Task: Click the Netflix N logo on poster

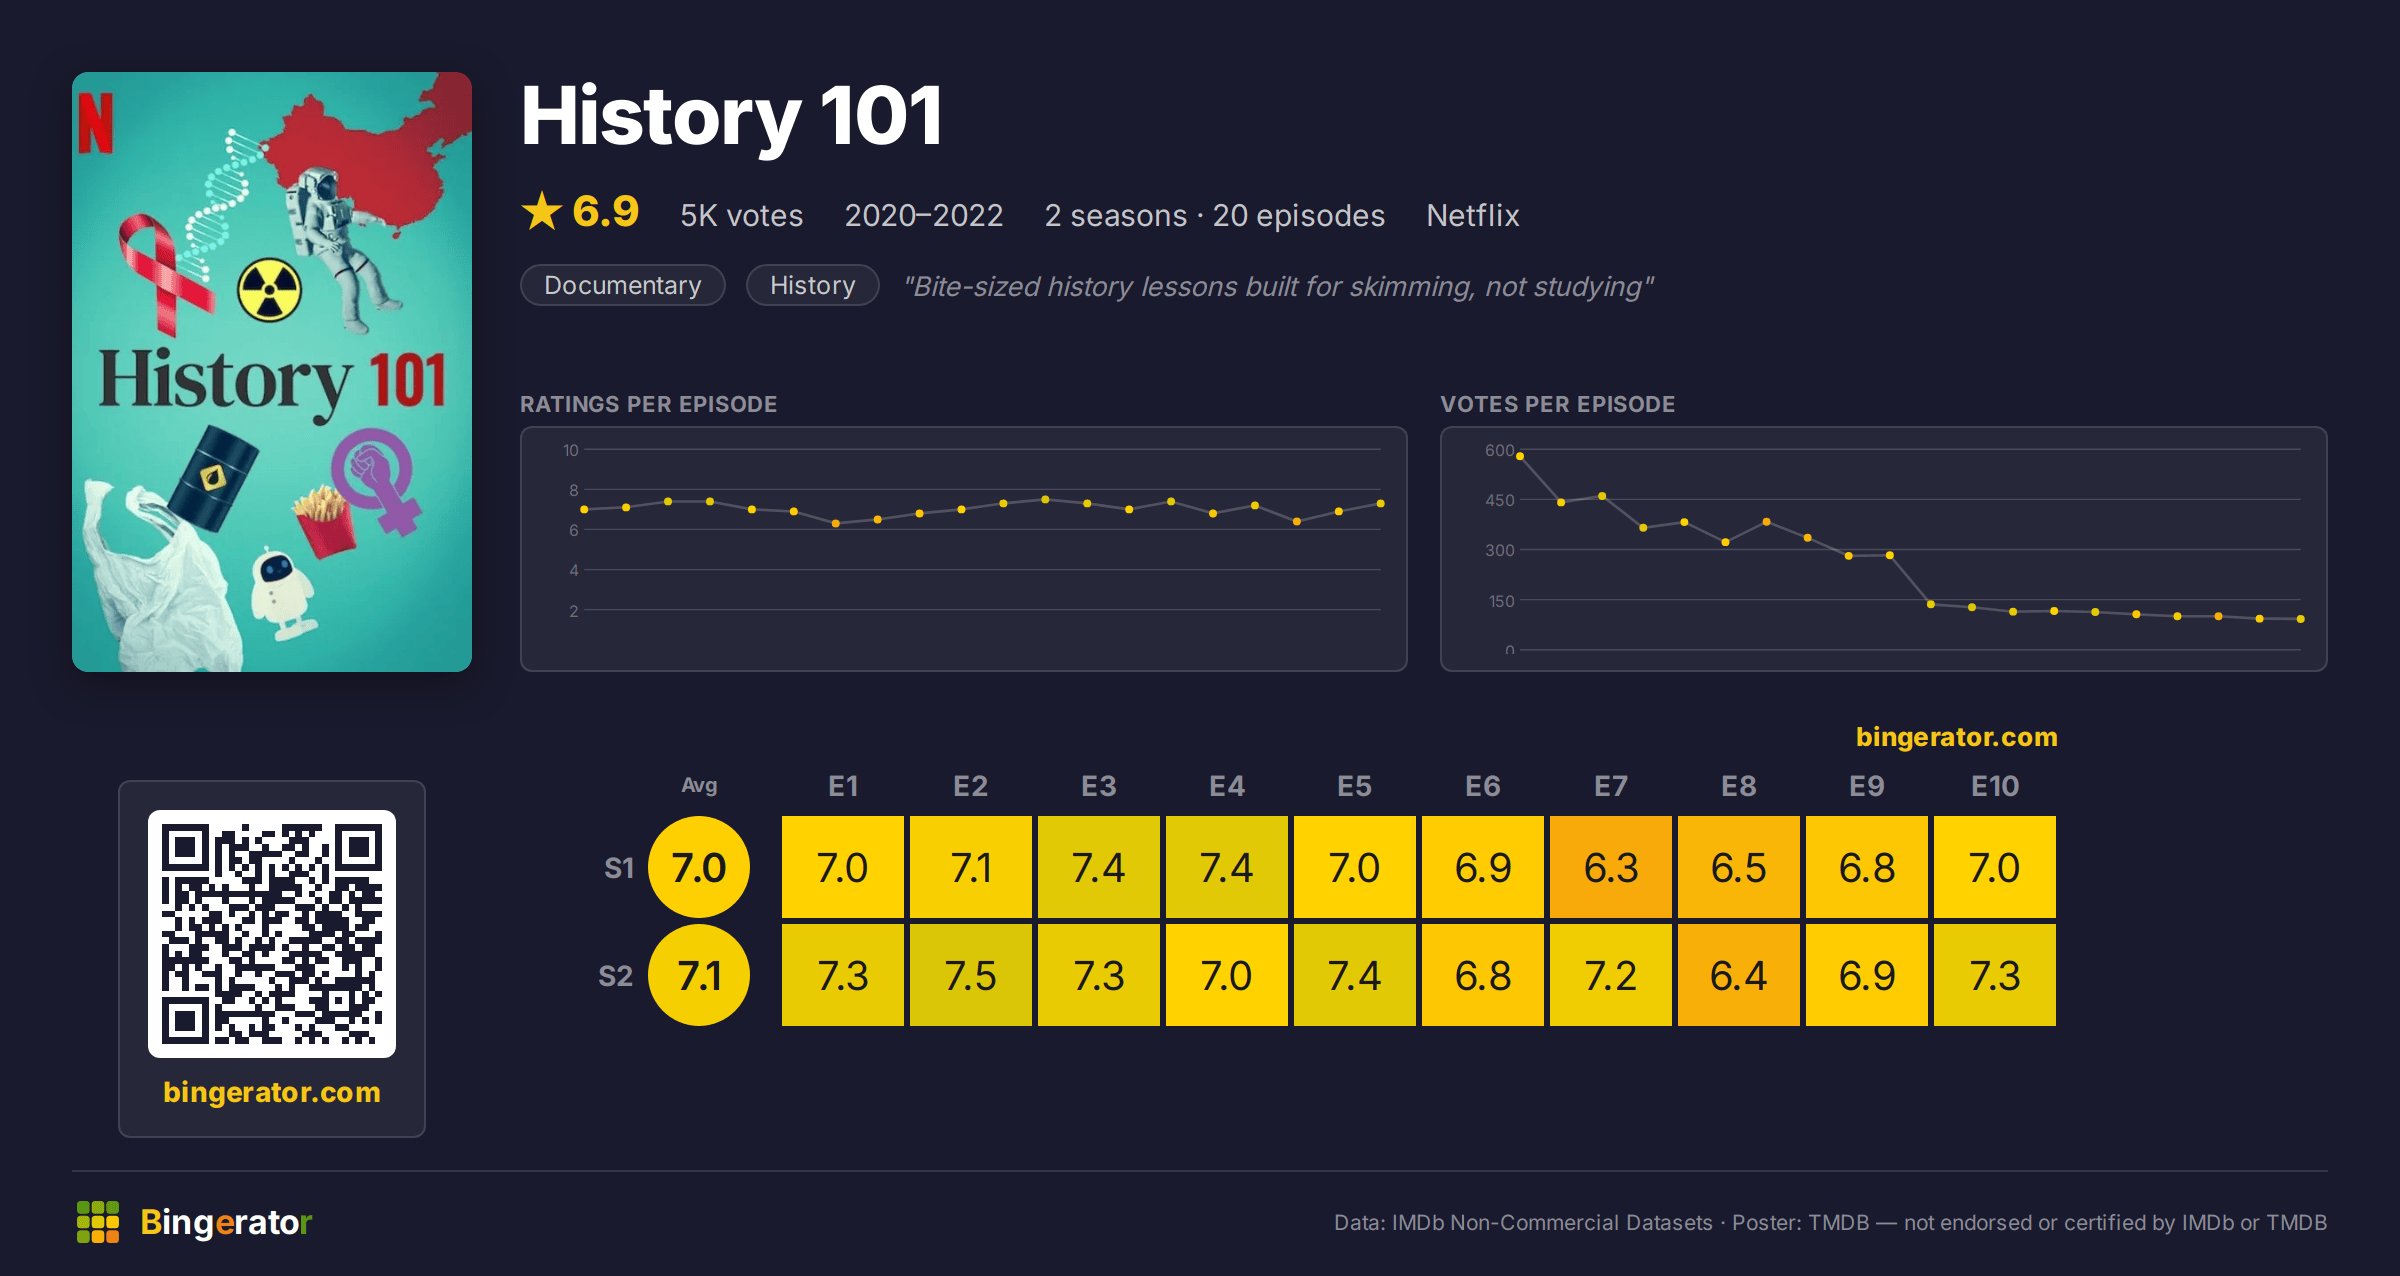Action: (x=96, y=123)
